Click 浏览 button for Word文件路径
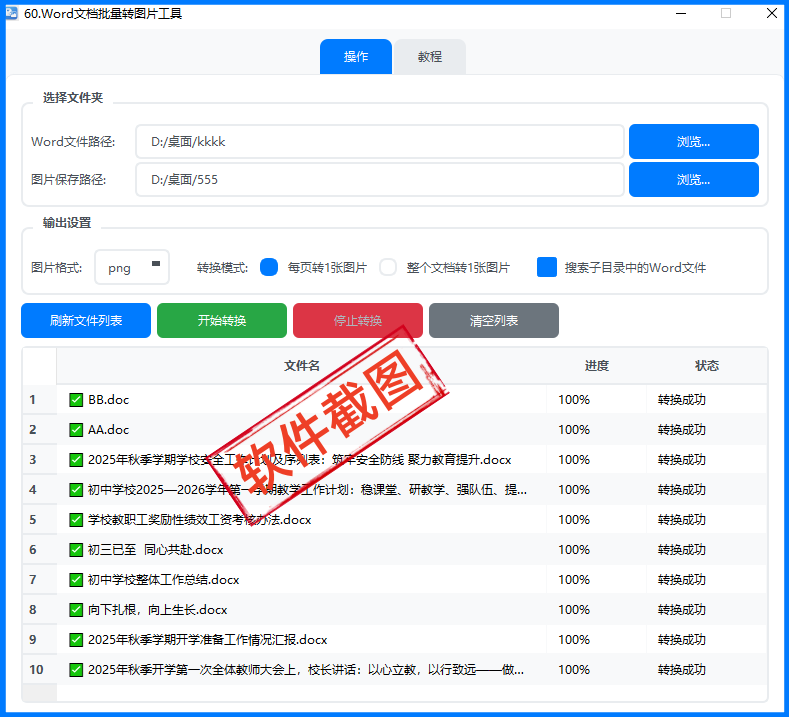789x717 pixels. pyautogui.click(x=693, y=142)
